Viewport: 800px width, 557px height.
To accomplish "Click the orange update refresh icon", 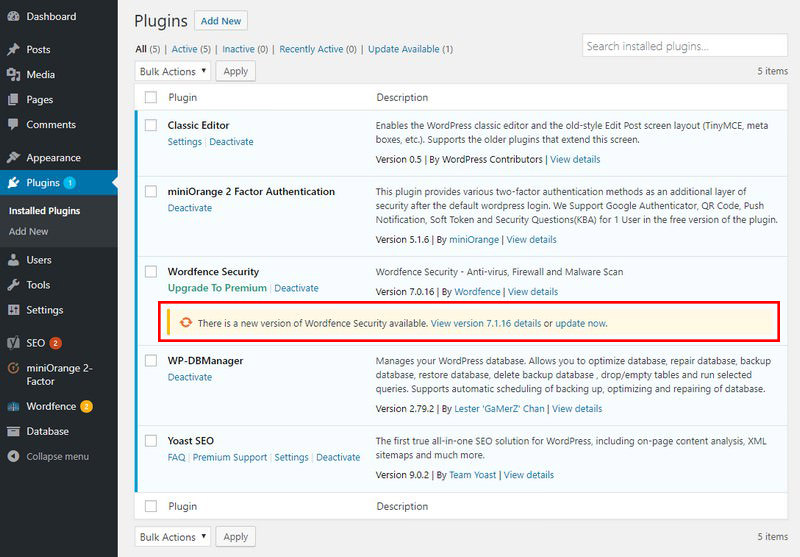I will pyautogui.click(x=186, y=322).
